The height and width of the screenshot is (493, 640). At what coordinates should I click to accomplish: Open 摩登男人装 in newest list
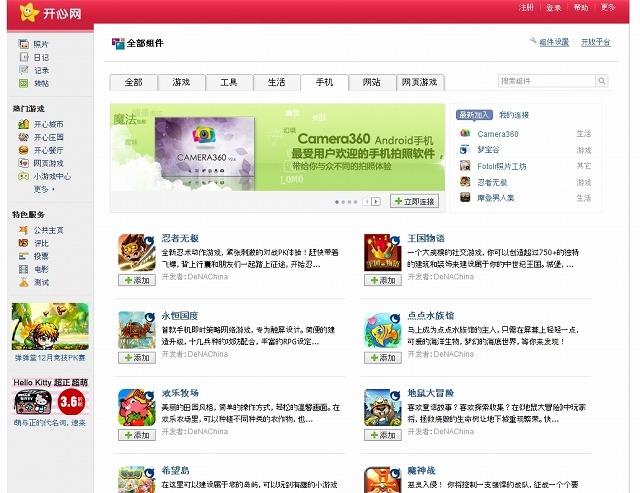496,198
